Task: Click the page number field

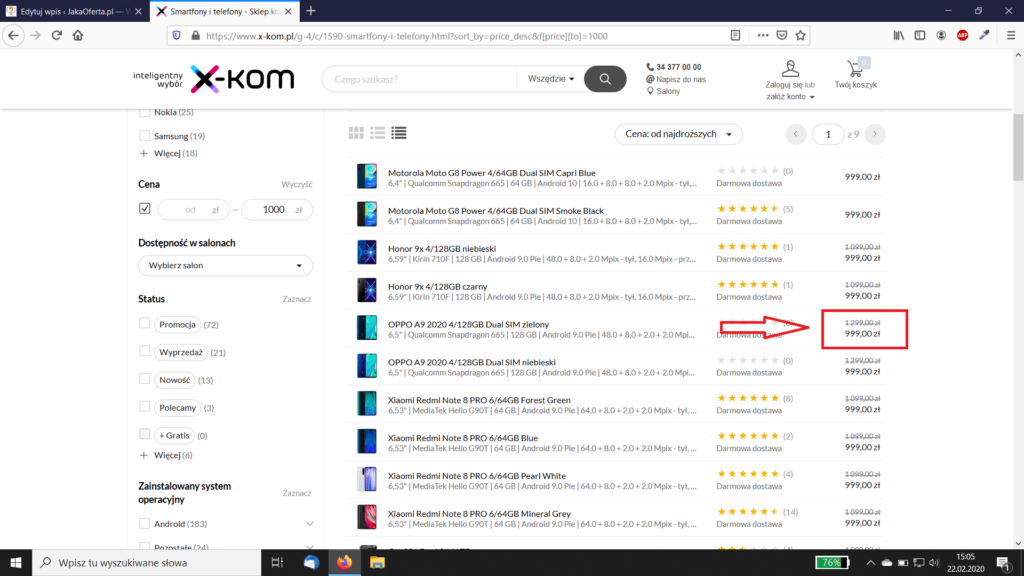Action: point(827,134)
